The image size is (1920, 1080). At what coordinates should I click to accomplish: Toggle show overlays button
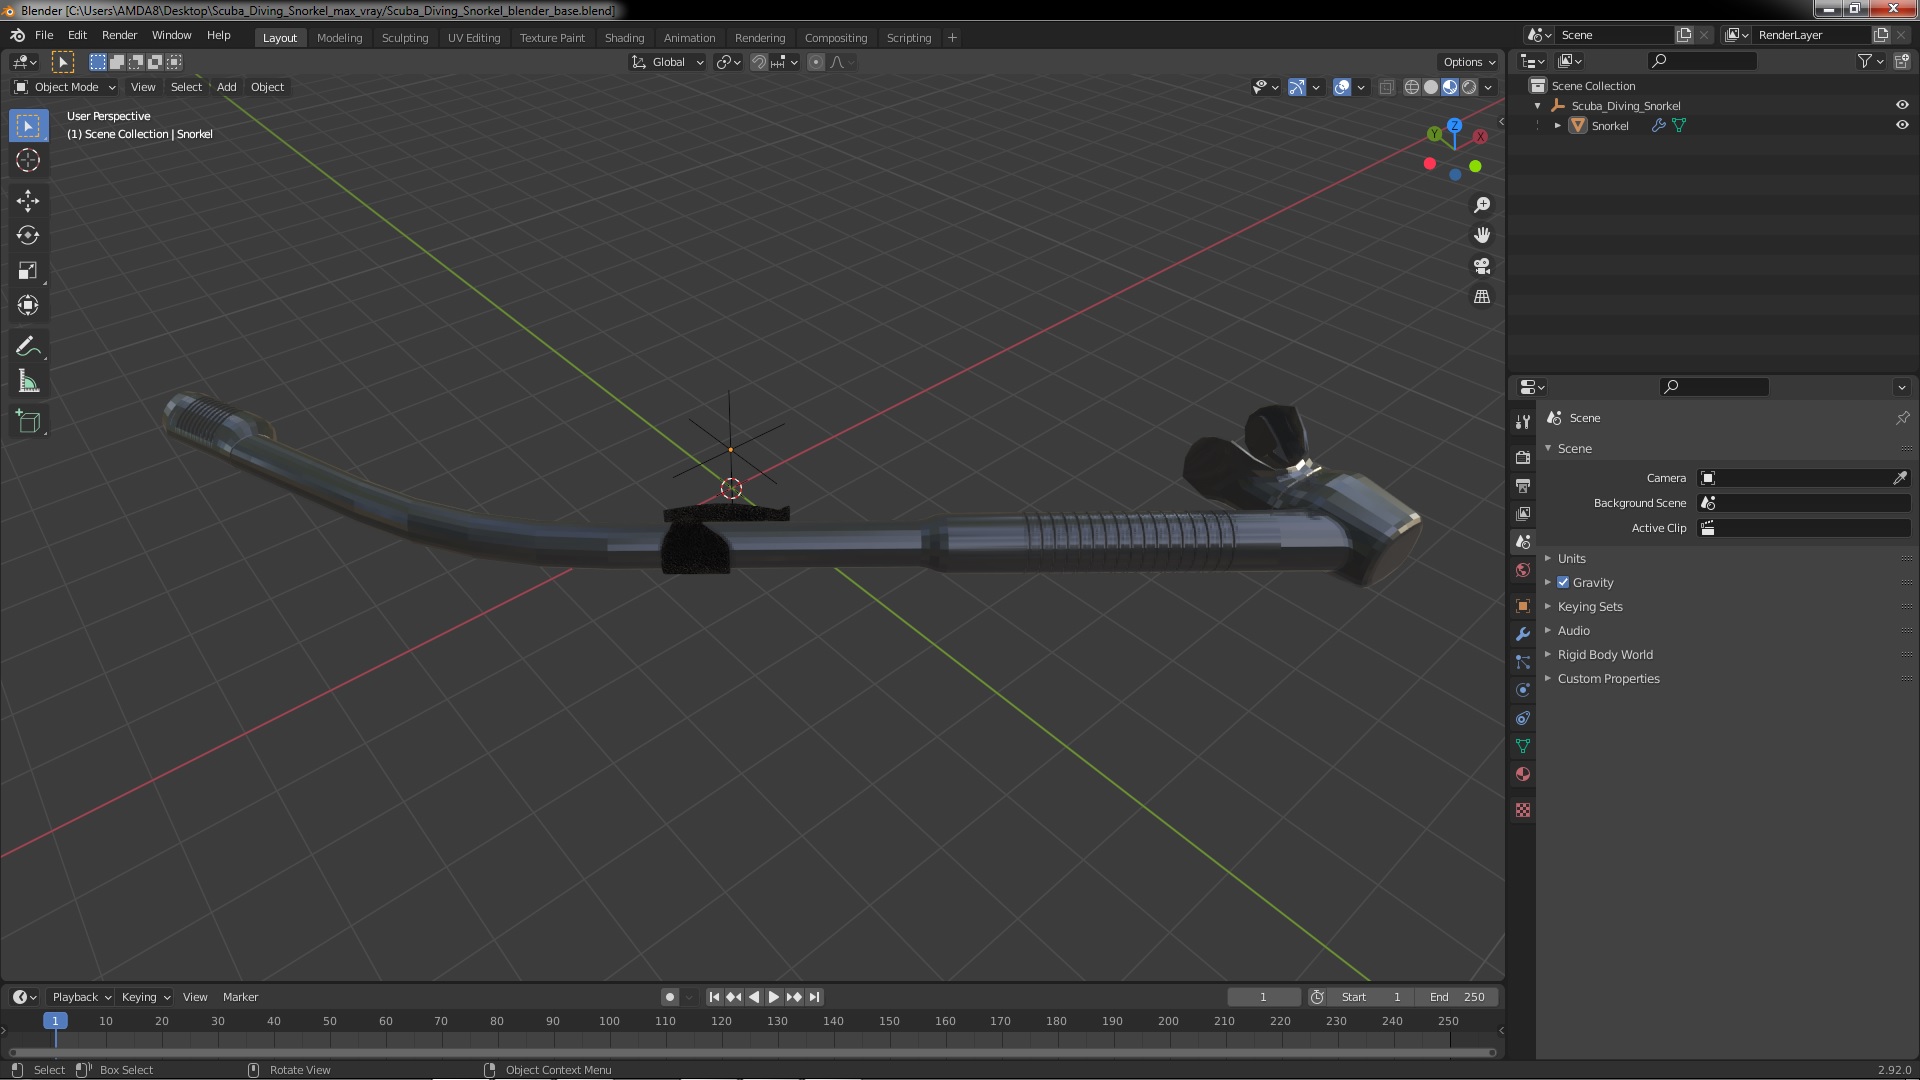click(x=1342, y=87)
